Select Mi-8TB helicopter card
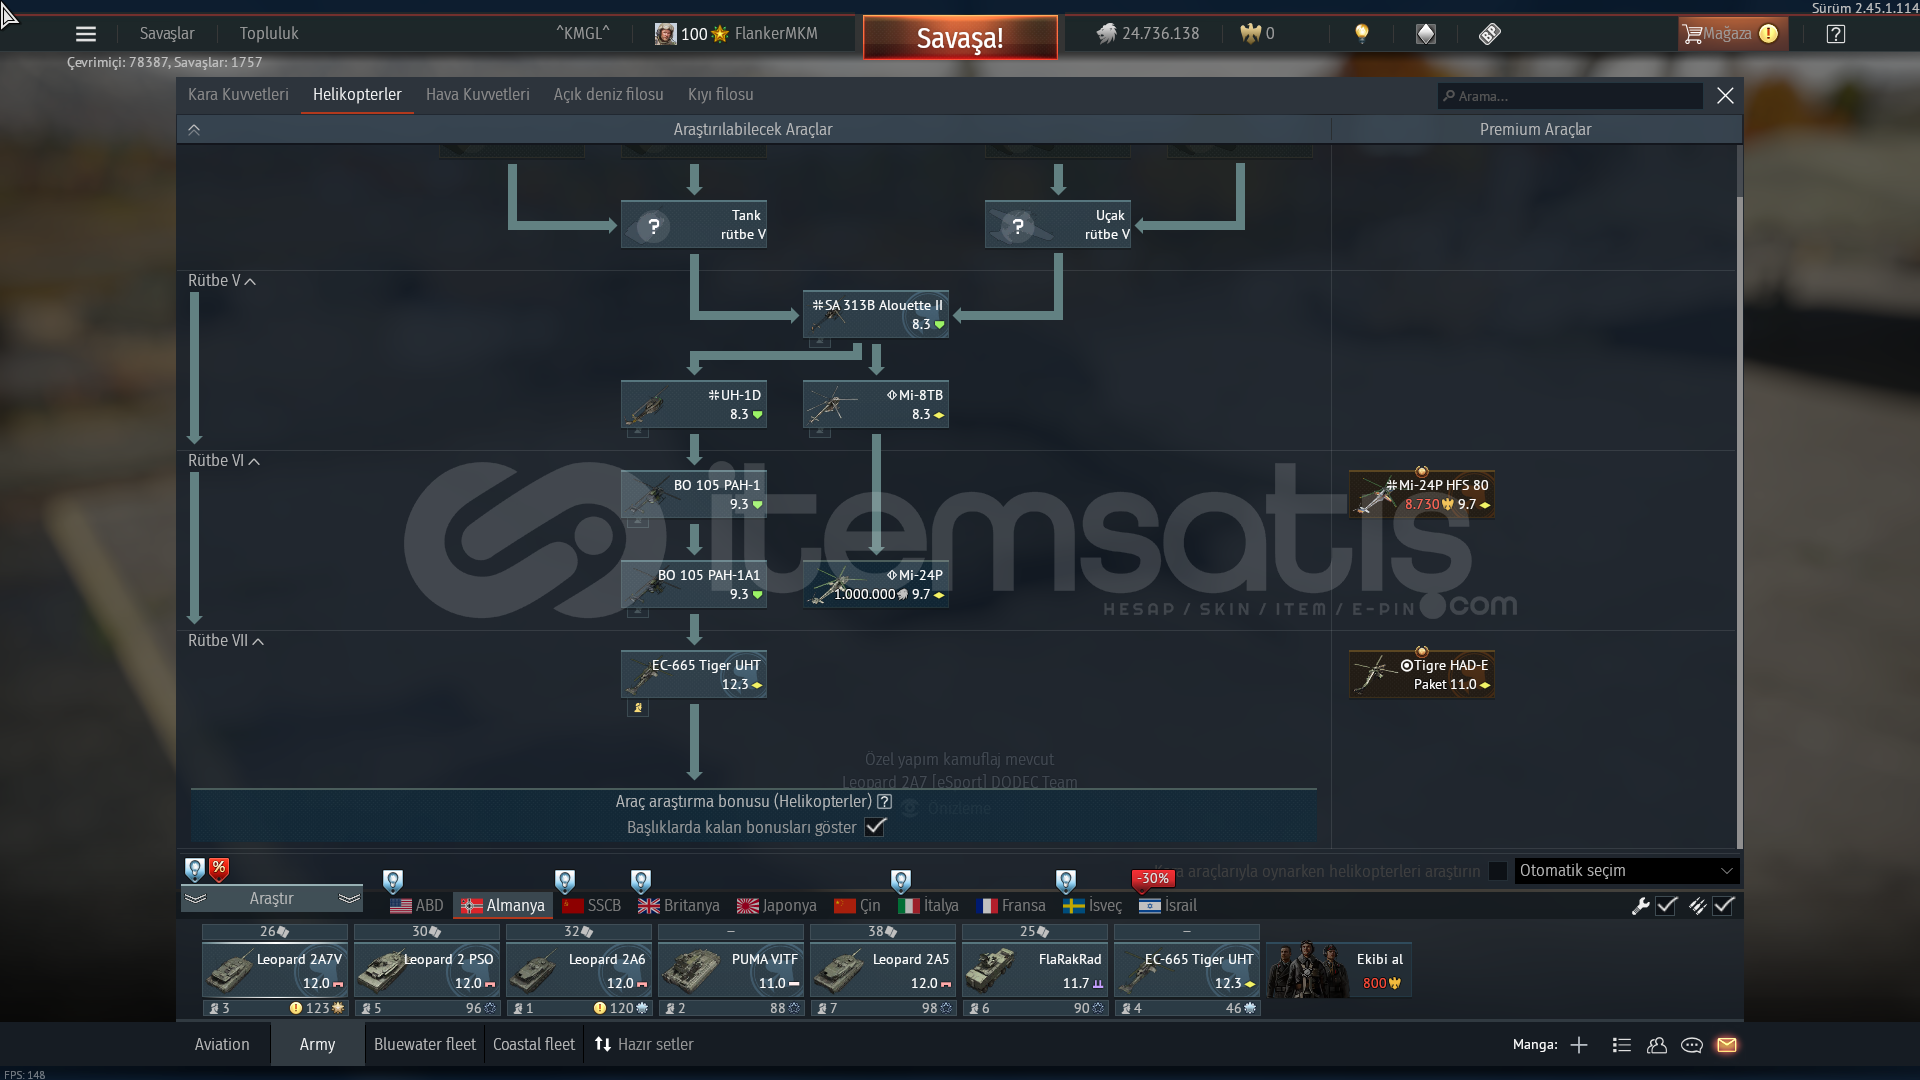This screenshot has height=1080, width=1920. 876,404
